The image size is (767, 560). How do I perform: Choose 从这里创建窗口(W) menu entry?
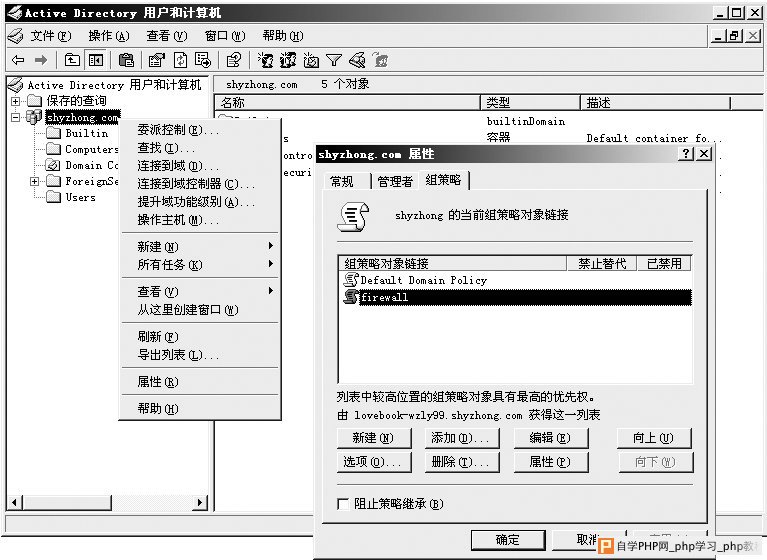(200, 310)
